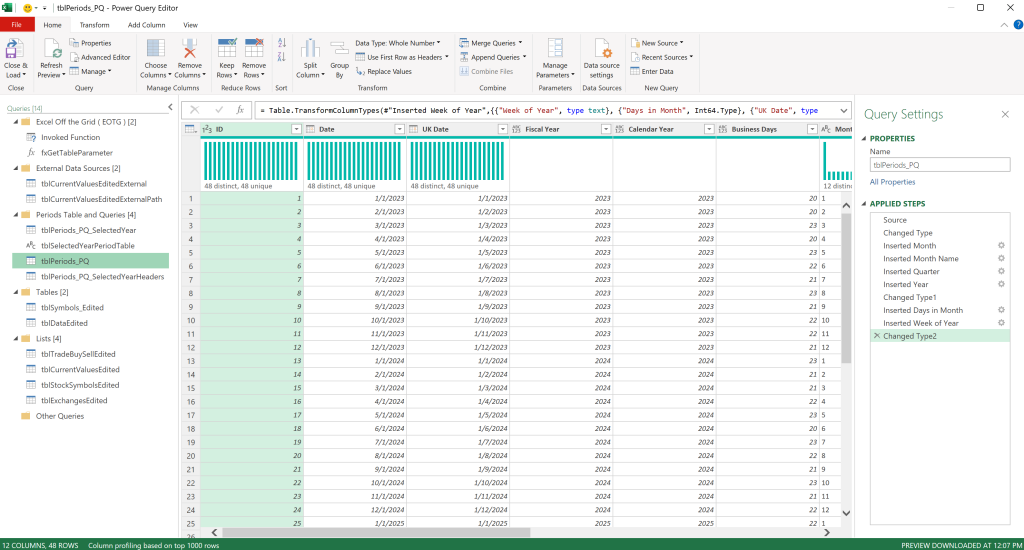Close the Query Settings pane

(x=1005, y=114)
